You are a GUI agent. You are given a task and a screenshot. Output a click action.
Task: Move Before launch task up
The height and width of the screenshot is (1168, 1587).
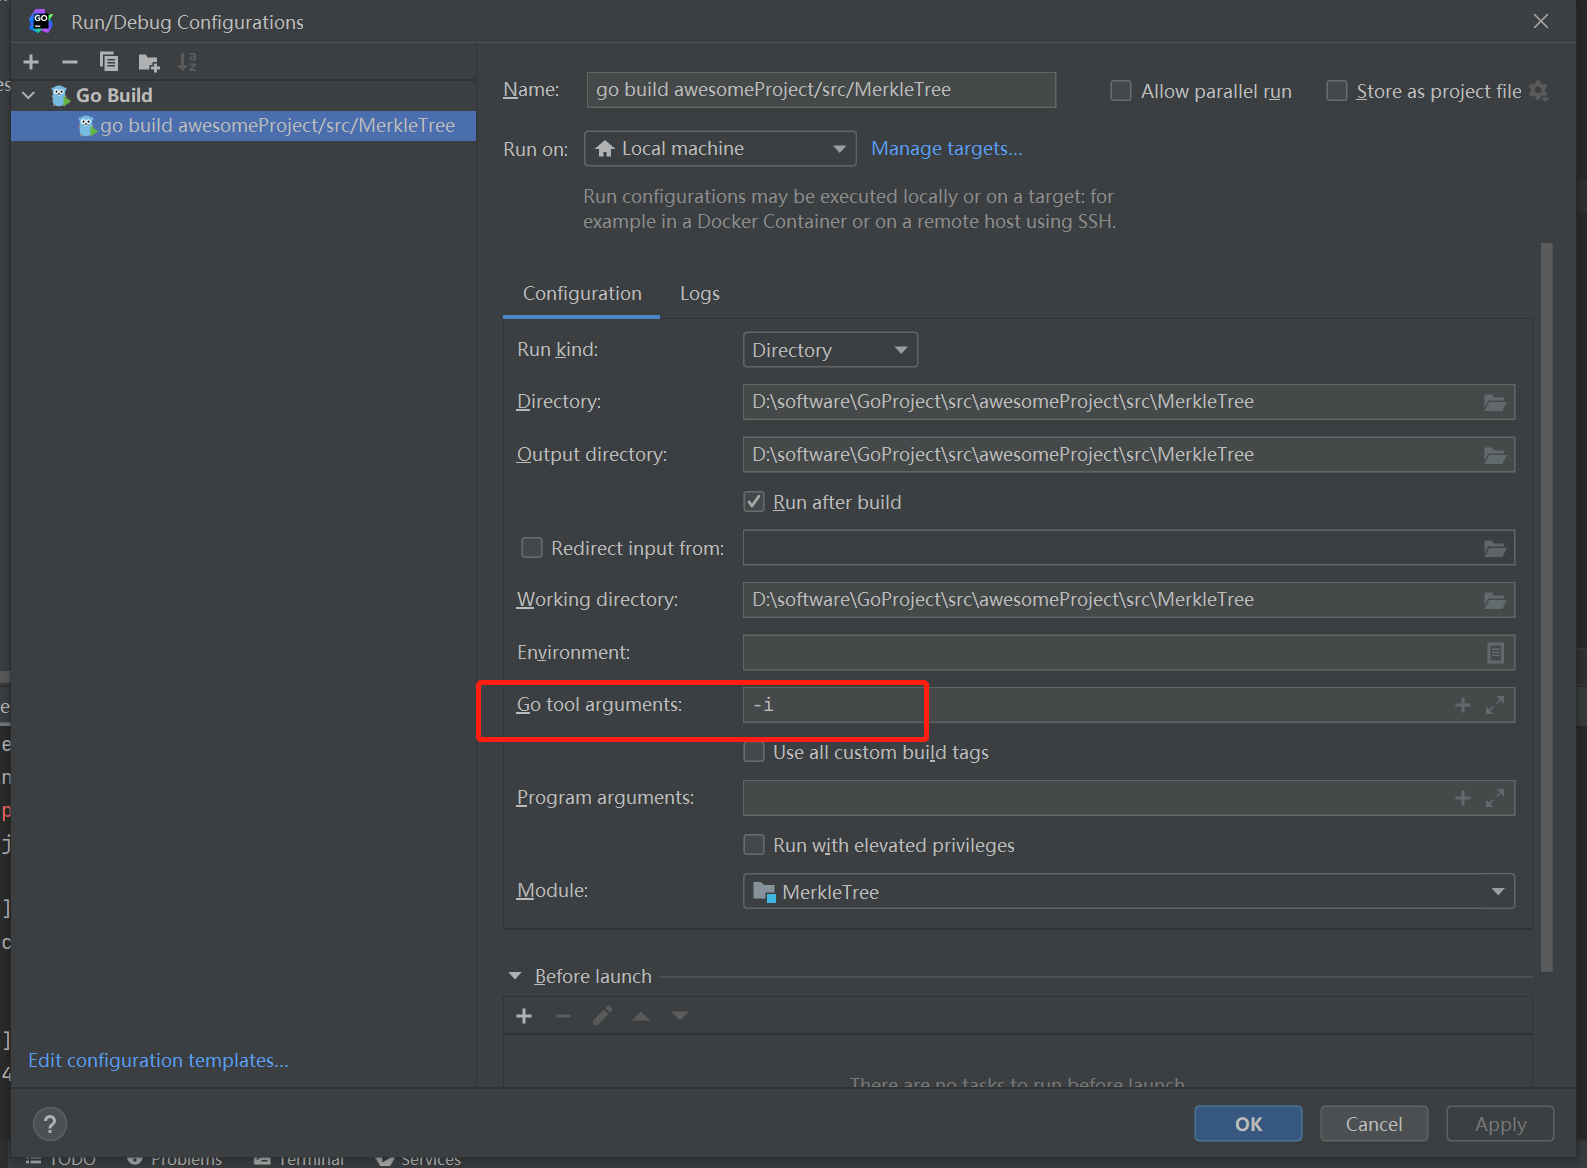[641, 1016]
